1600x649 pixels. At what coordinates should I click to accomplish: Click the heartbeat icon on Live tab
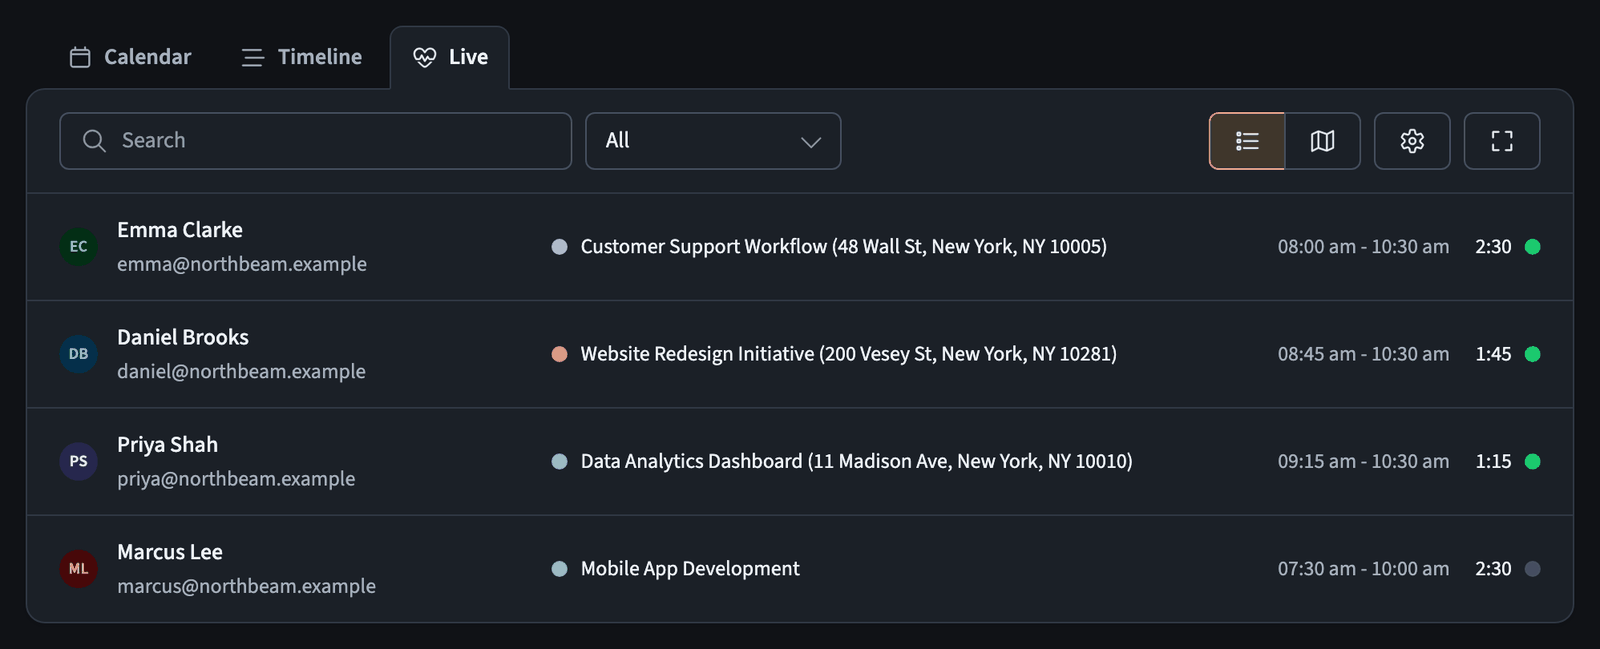[425, 57]
